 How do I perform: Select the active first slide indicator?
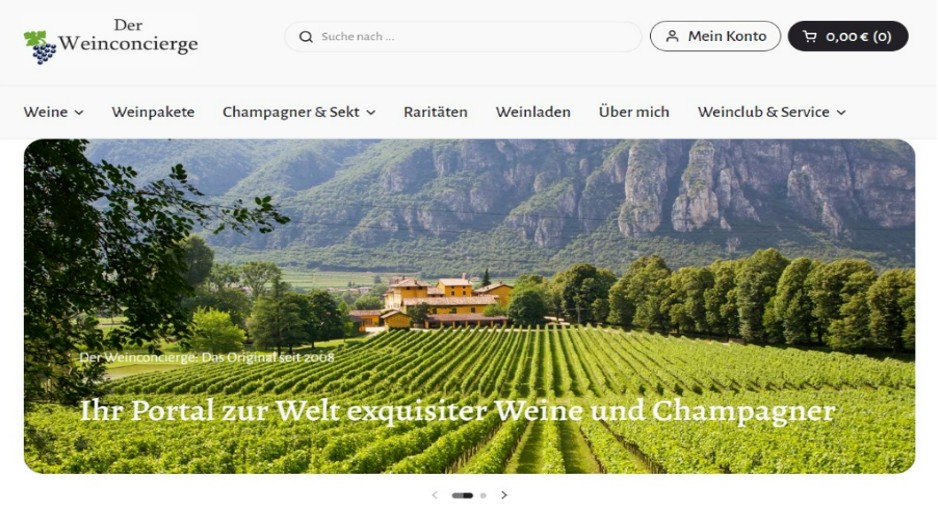pos(462,495)
